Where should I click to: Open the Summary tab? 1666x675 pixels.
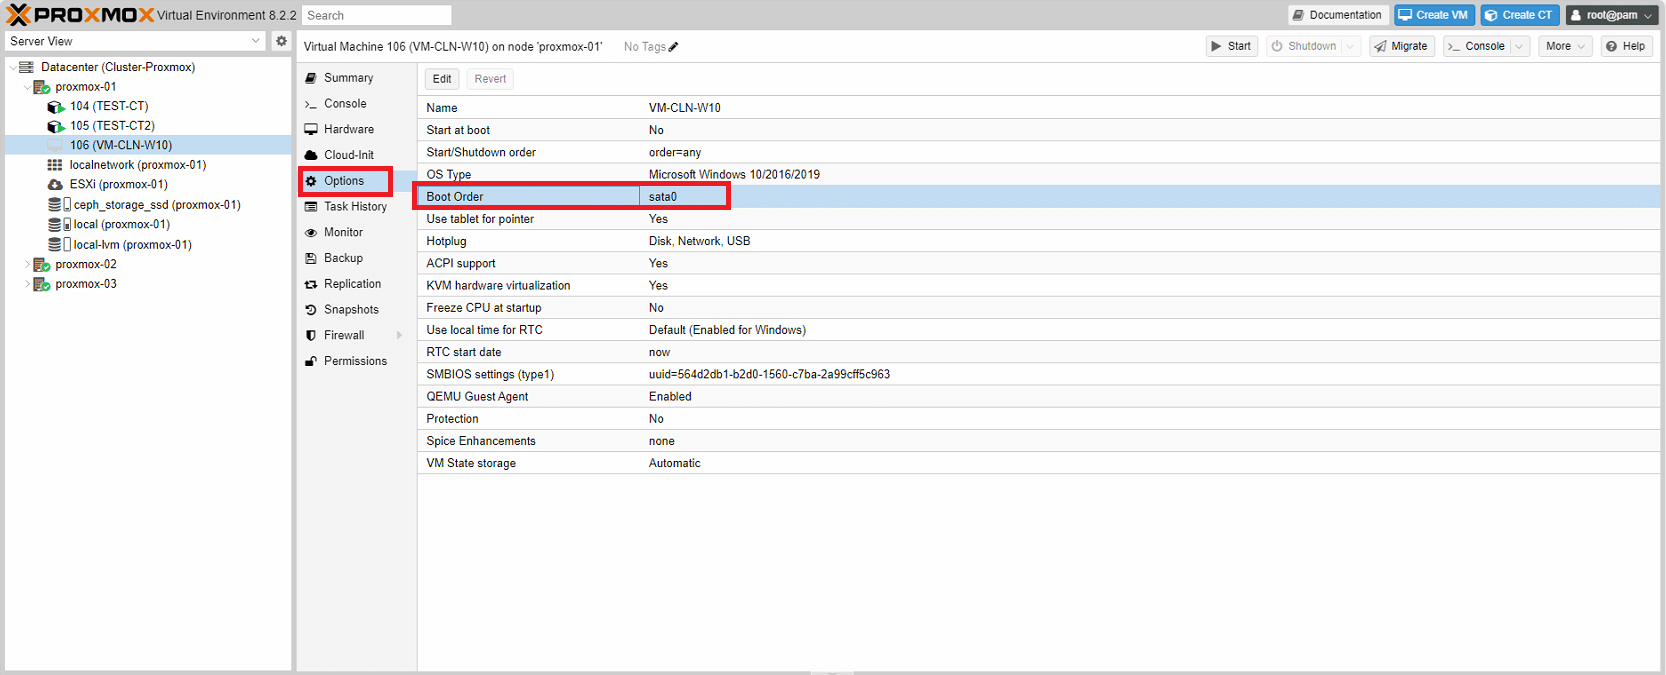[356, 78]
